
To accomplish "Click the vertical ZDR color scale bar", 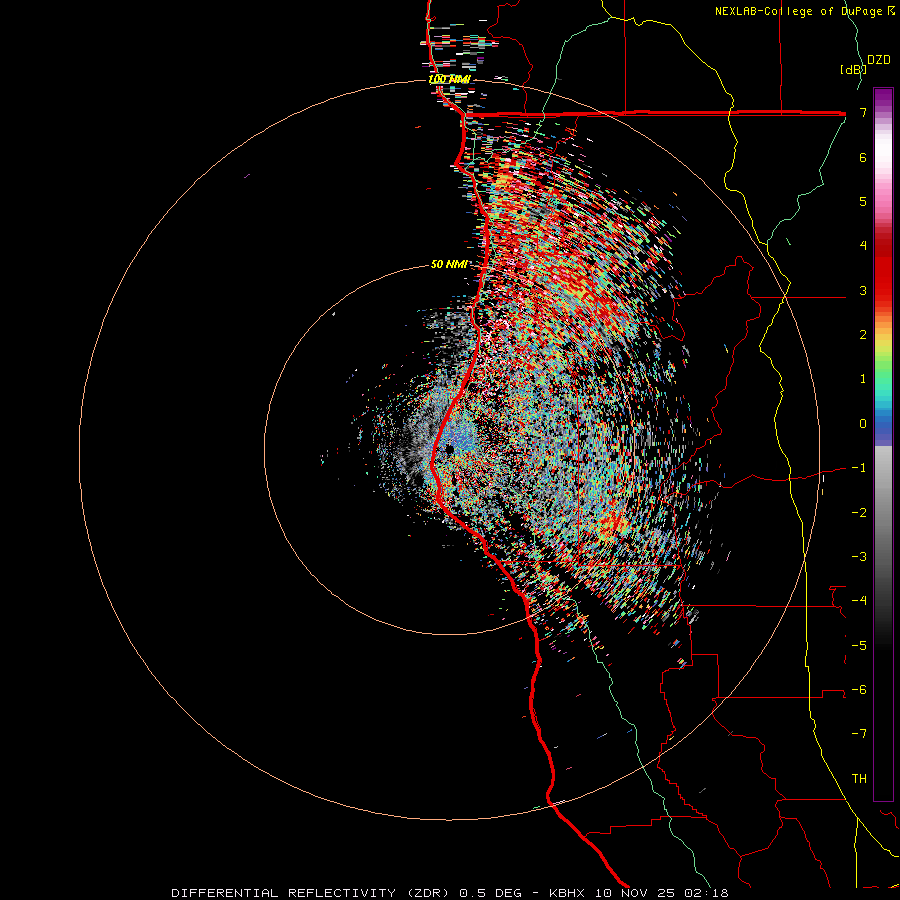I will pos(883,444).
